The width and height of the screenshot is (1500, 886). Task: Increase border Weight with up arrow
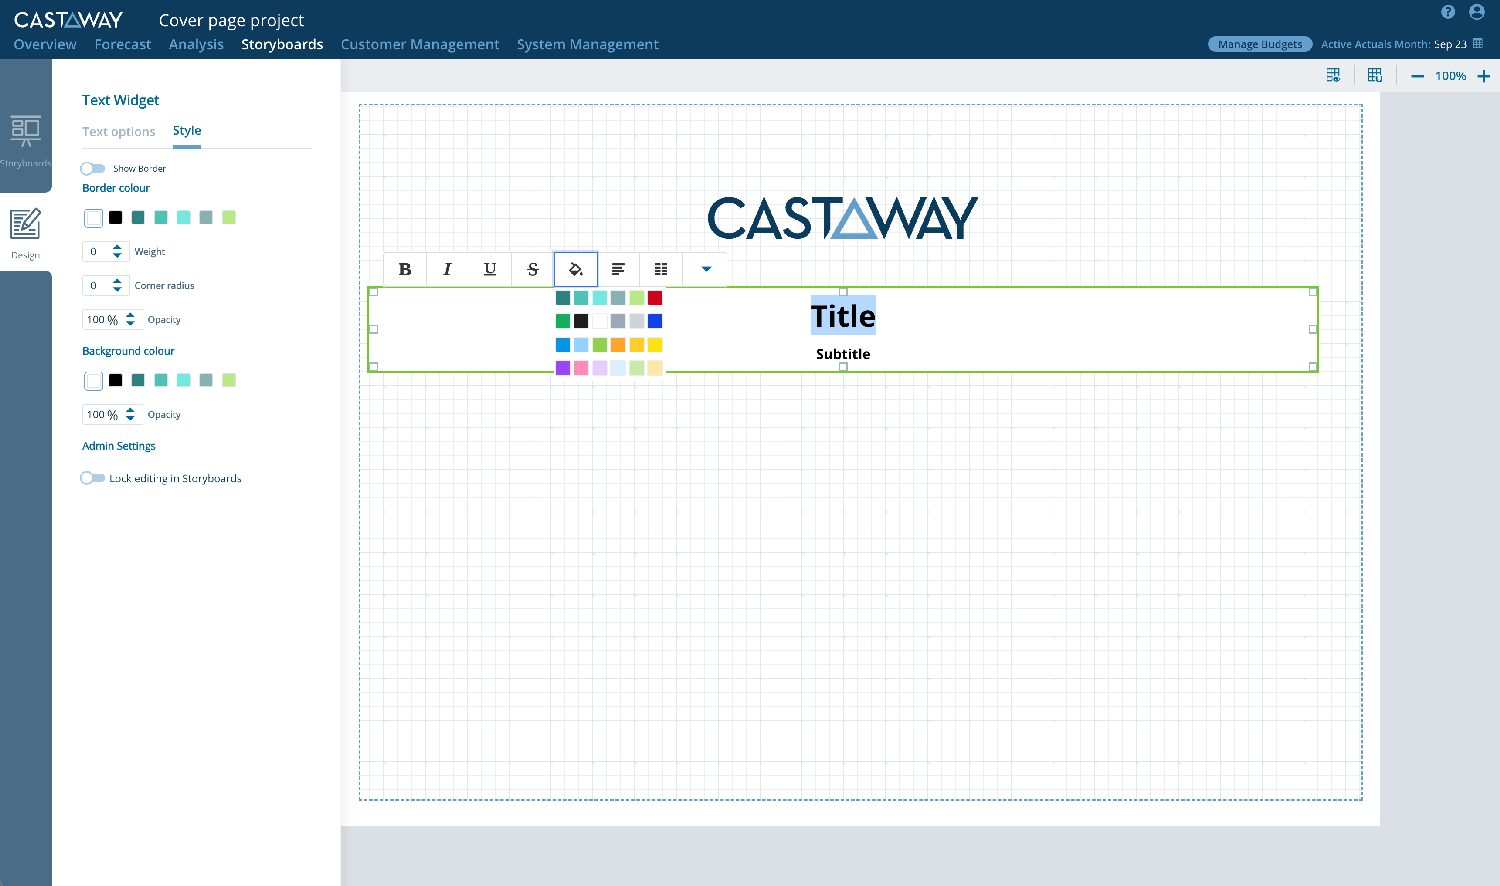click(x=117, y=247)
